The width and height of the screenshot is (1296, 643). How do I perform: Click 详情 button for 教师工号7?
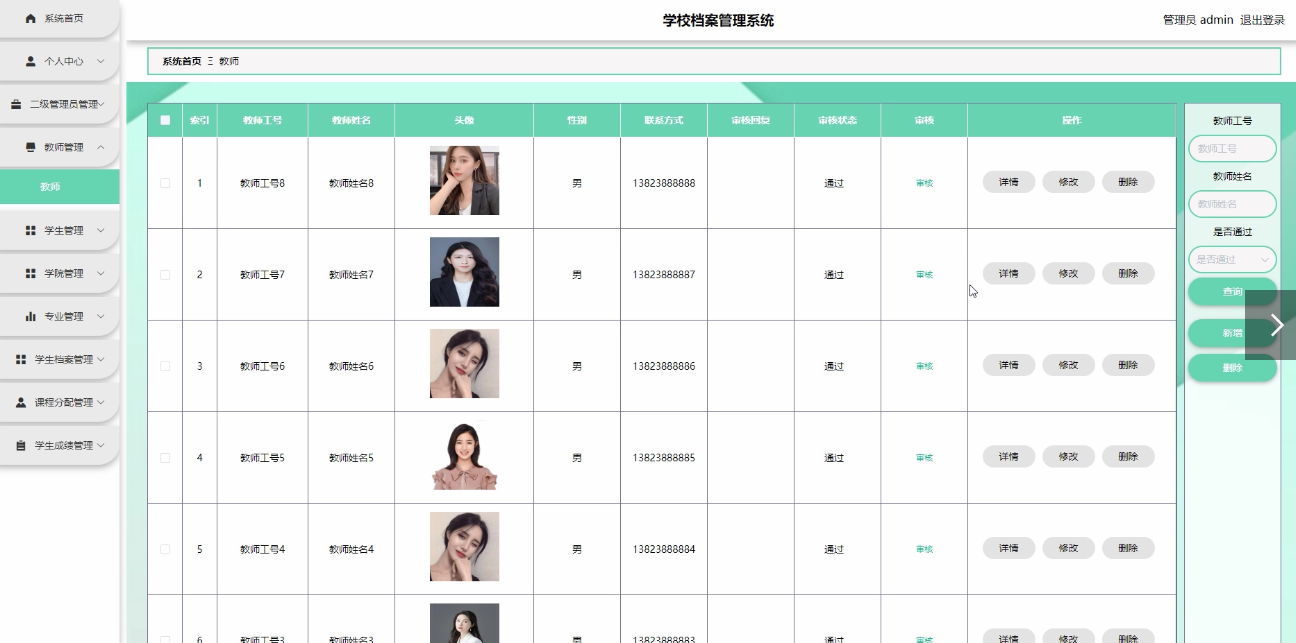coord(1008,274)
